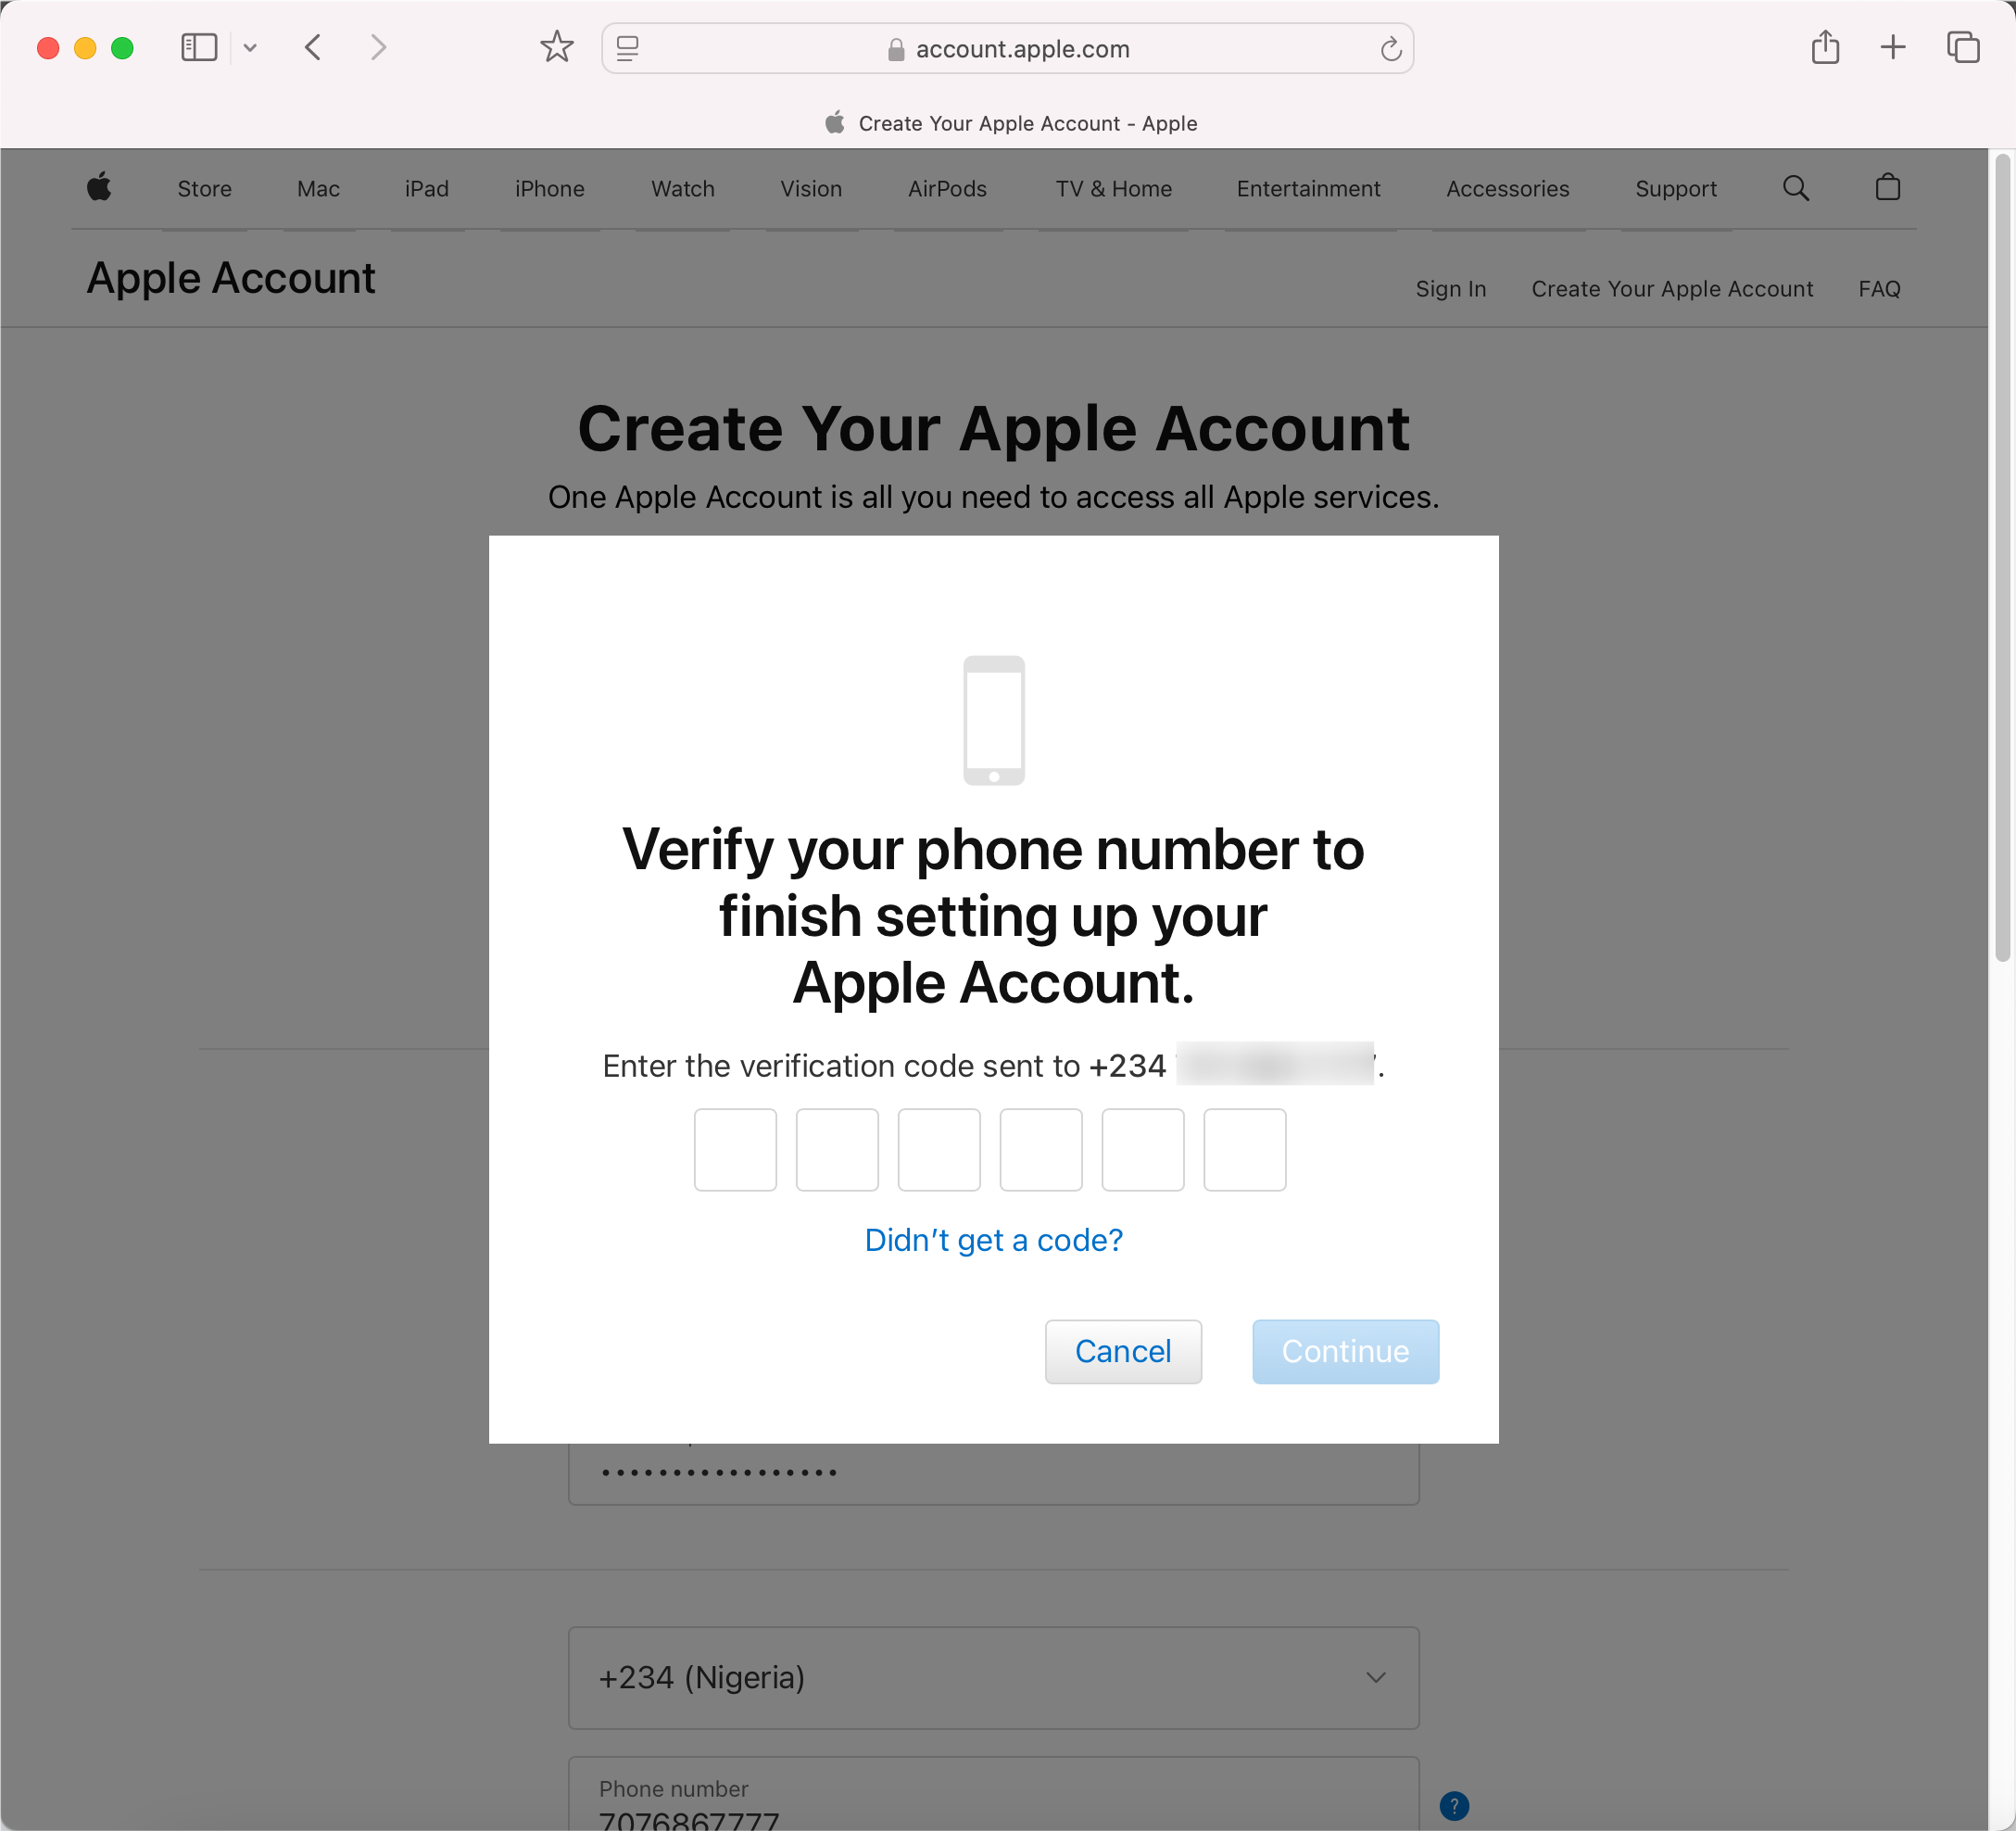The width and height of the screenshot is (2016, 1831).
Task: Reload the page with refresh icon
Action: [x=1391, y=49]
